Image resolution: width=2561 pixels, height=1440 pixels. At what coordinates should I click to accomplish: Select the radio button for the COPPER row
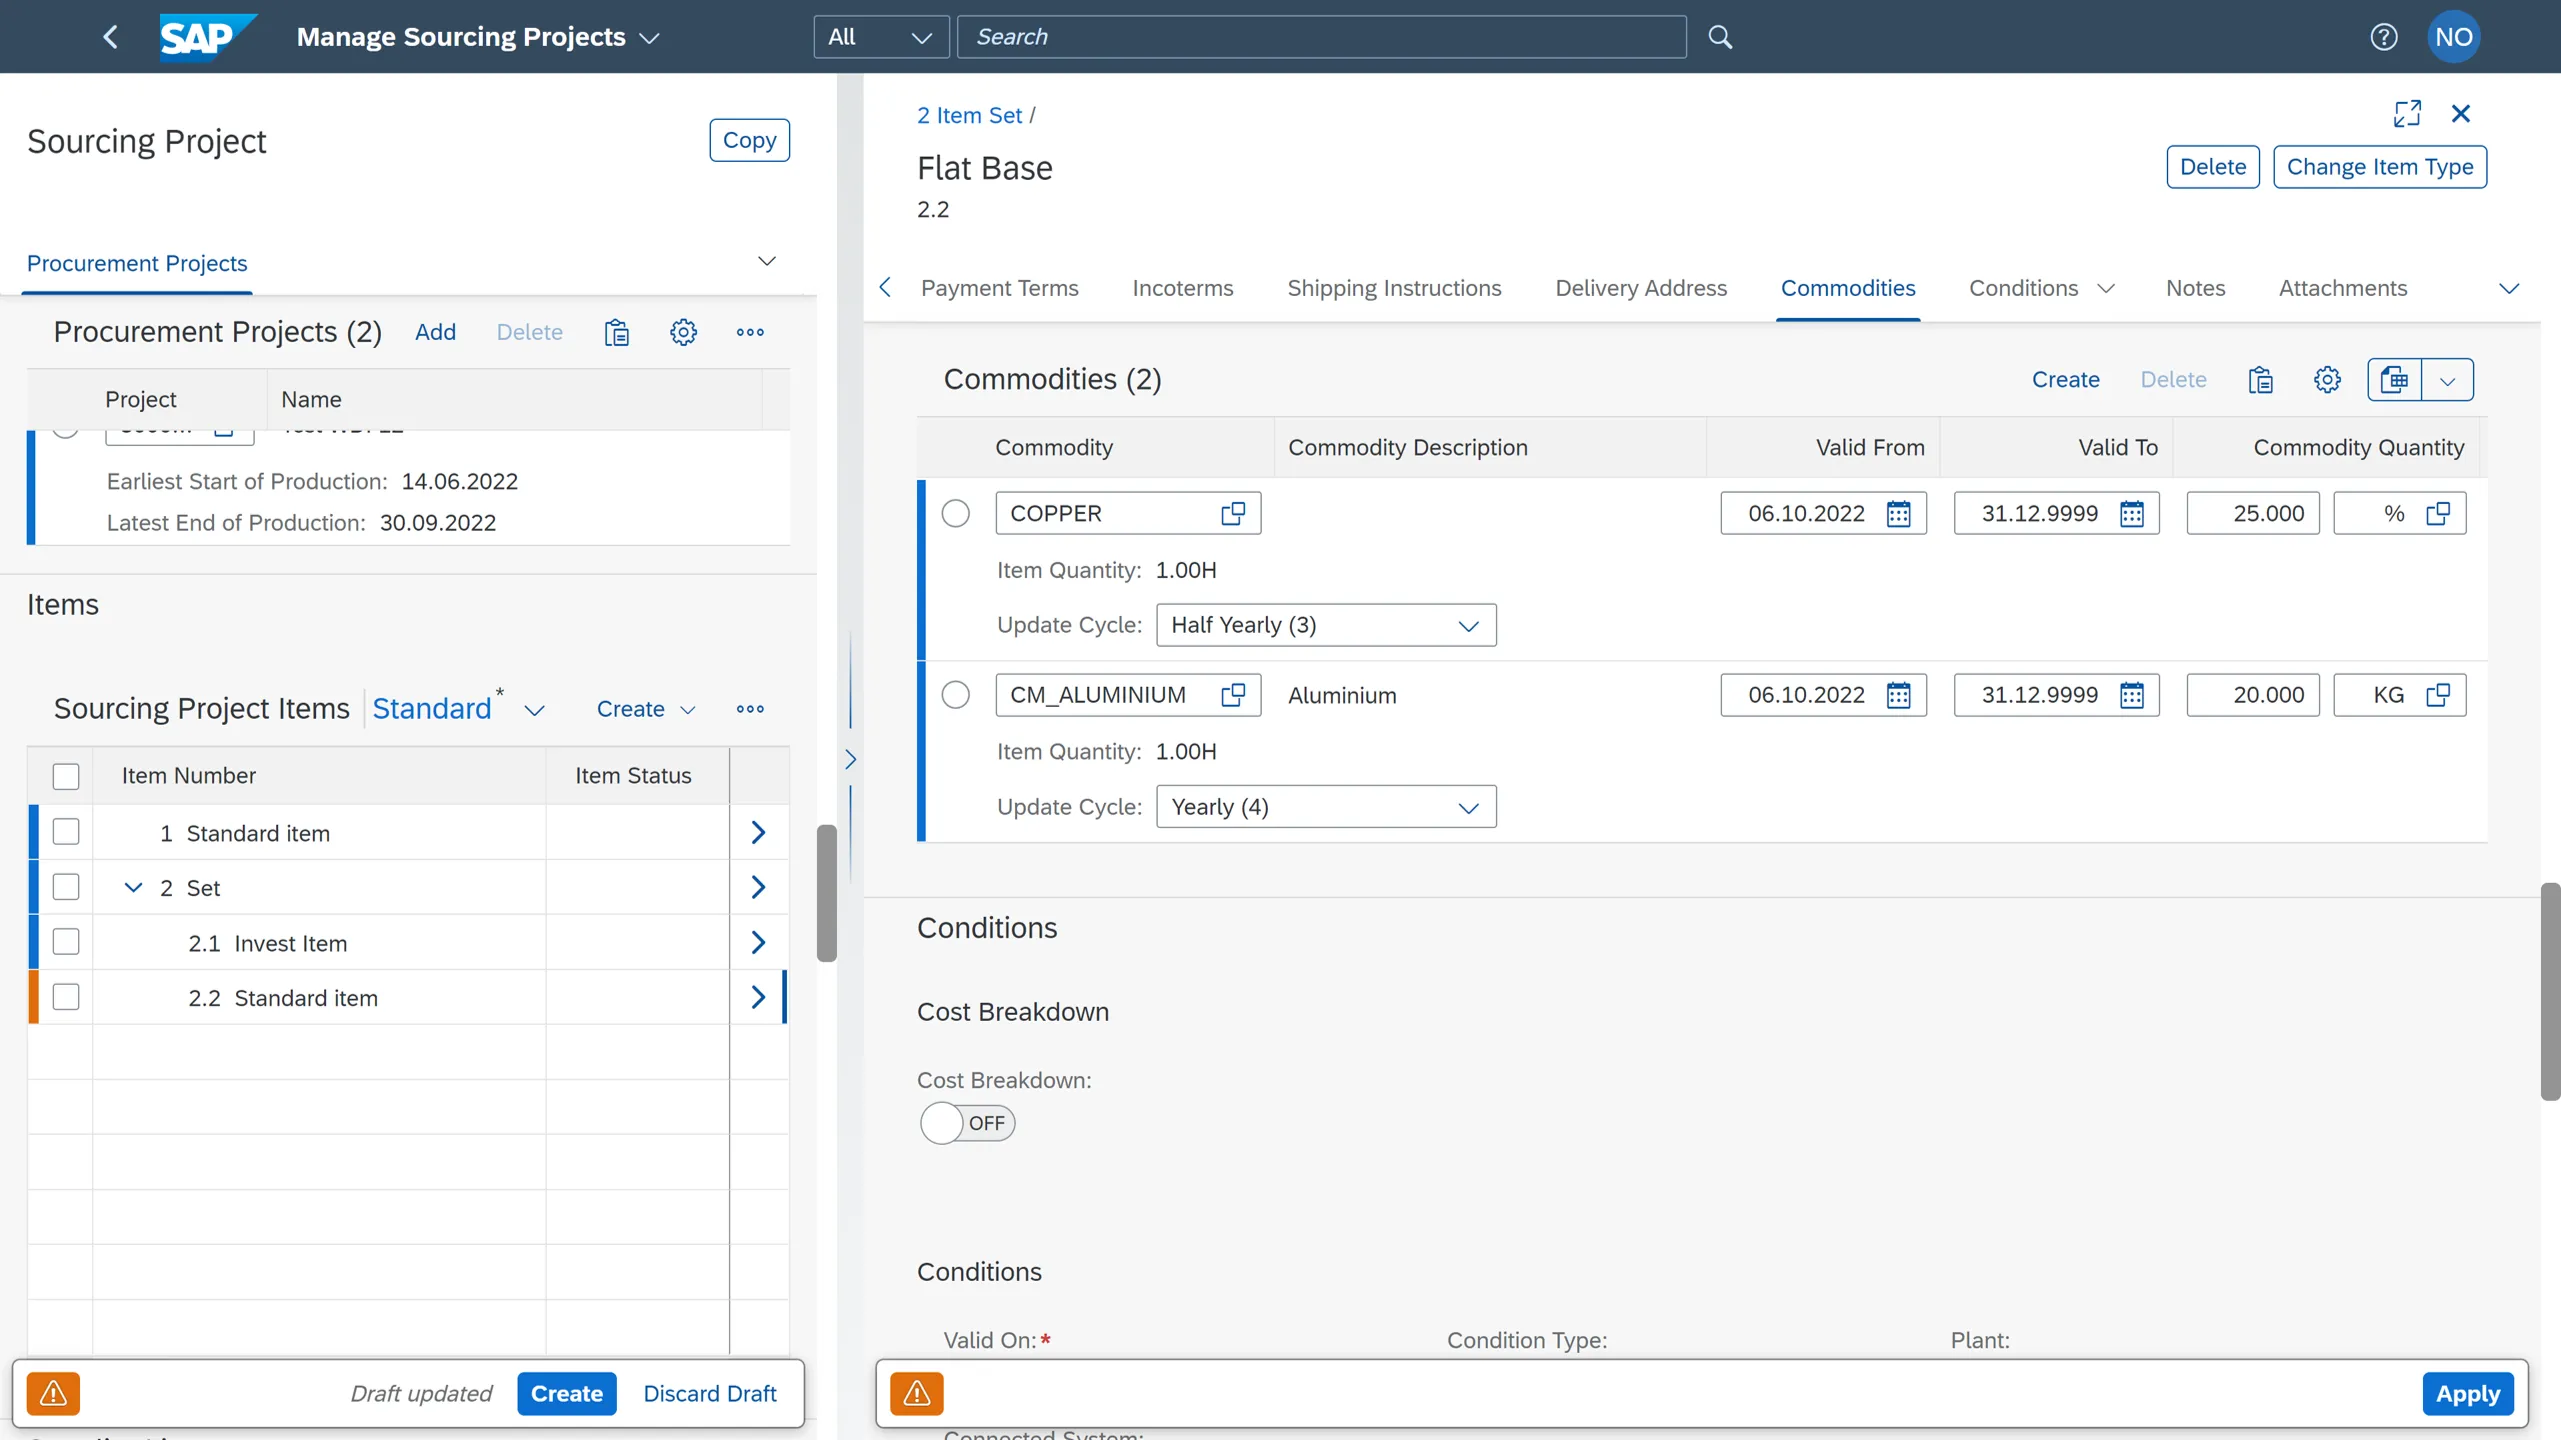954,512
